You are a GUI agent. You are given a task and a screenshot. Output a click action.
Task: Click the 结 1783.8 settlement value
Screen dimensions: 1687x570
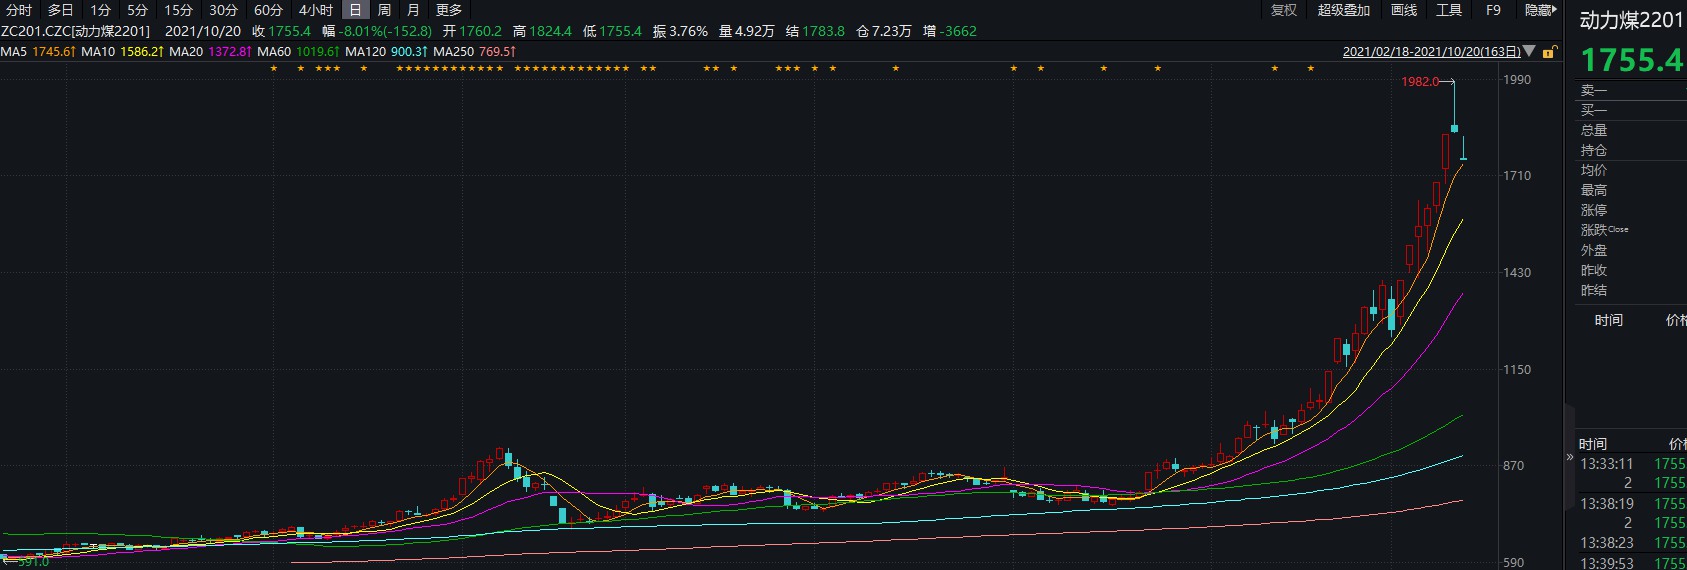point(815,31)
